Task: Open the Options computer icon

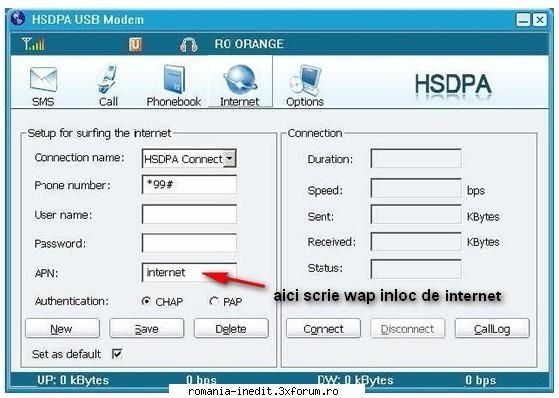Action: [x=305, y=79]
